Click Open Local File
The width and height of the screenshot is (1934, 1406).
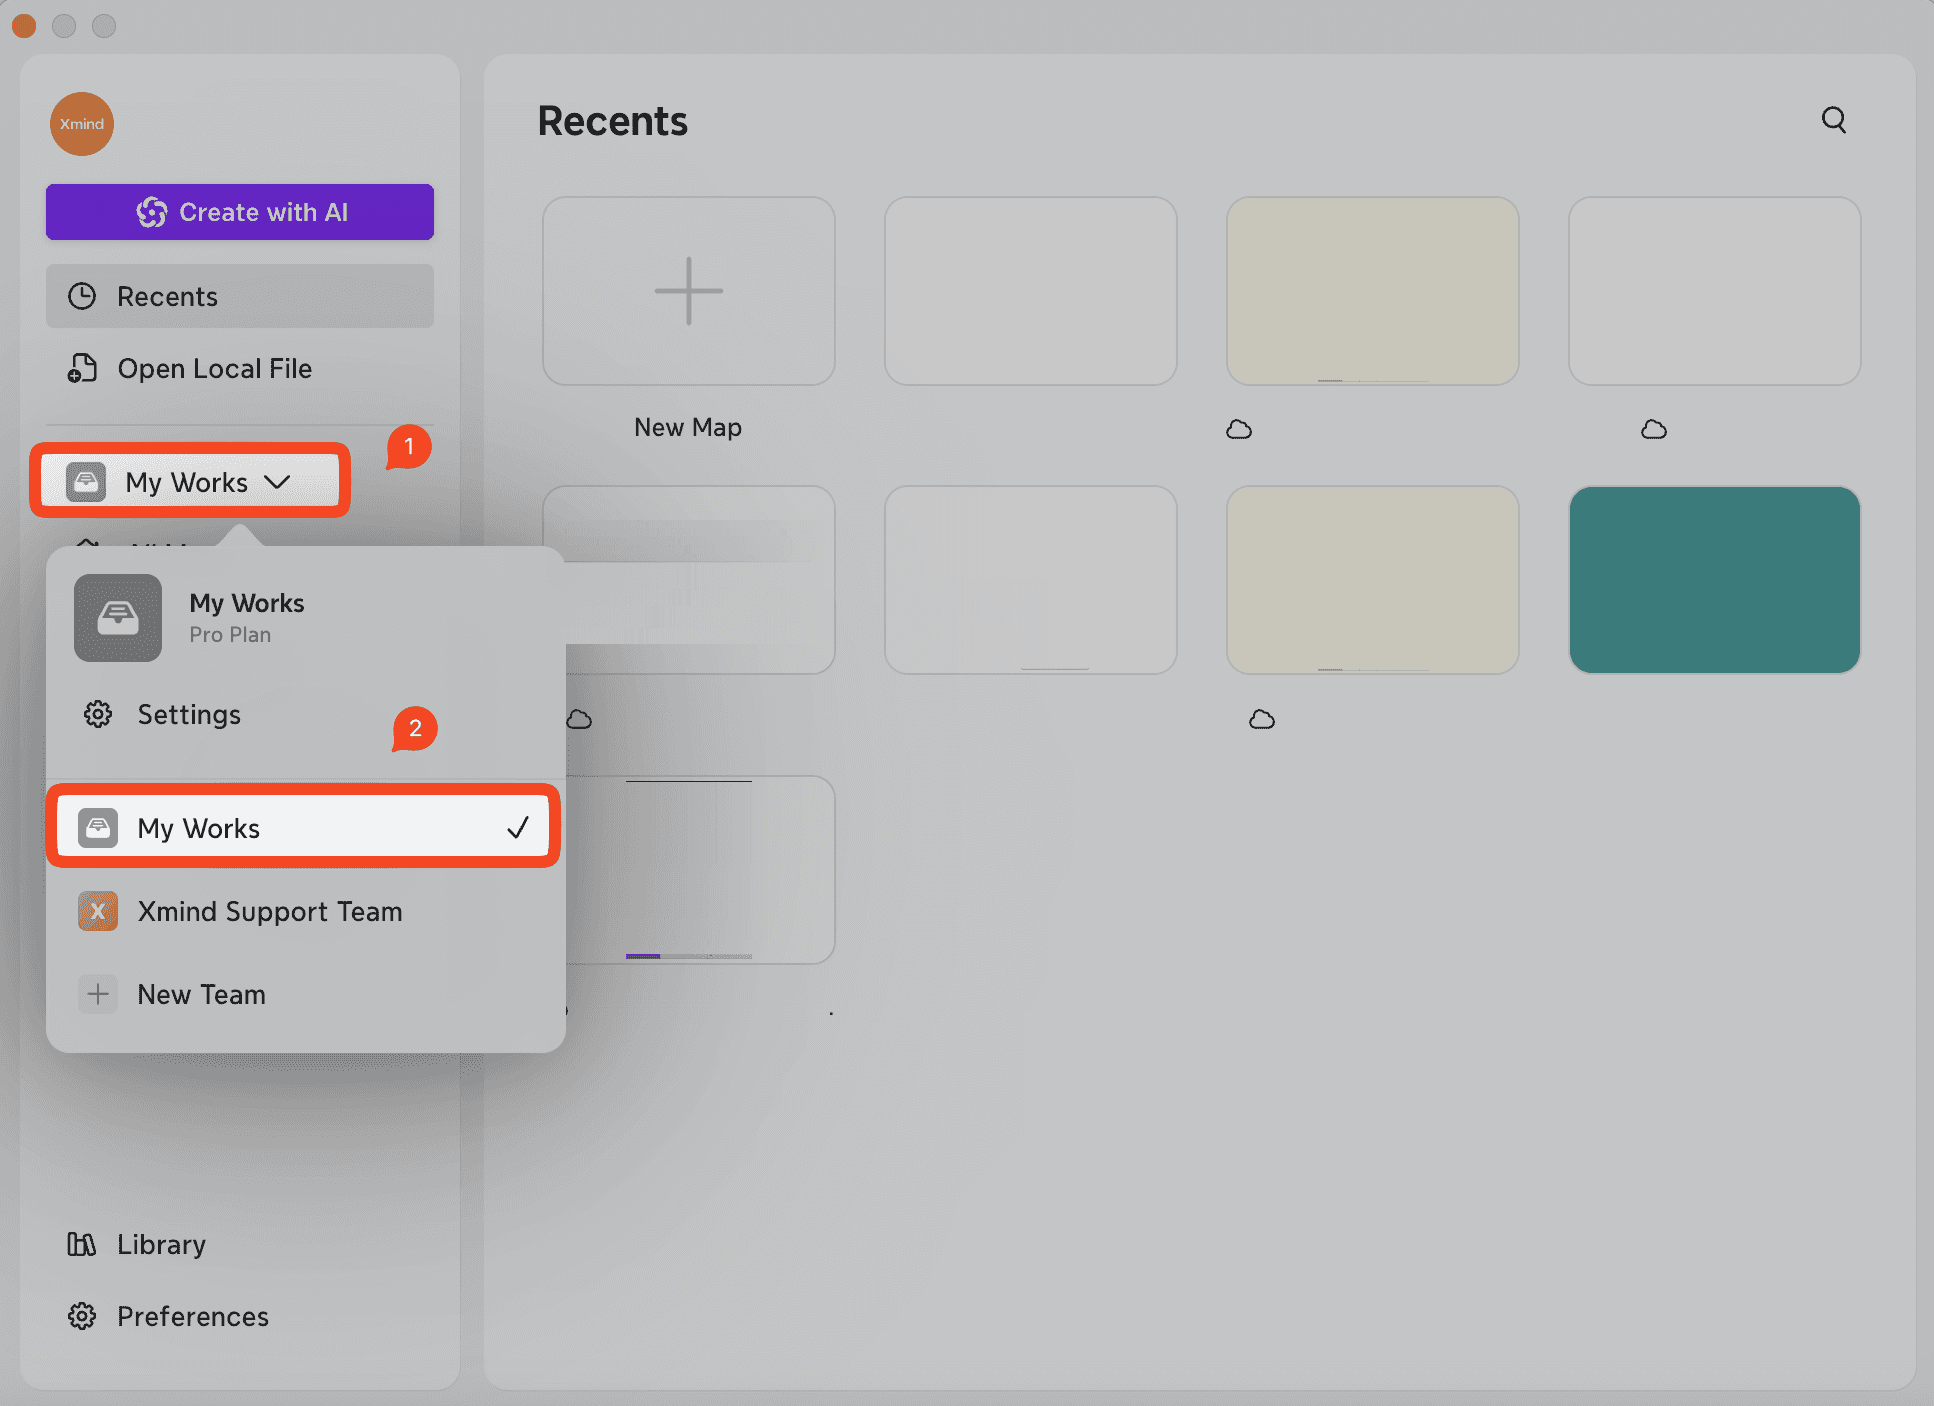214,369
